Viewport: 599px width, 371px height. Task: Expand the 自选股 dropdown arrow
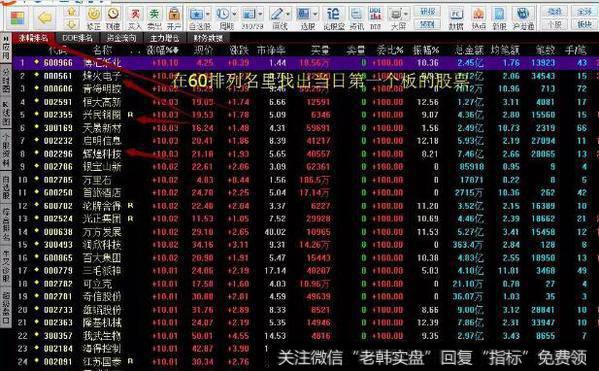[208, 14]
